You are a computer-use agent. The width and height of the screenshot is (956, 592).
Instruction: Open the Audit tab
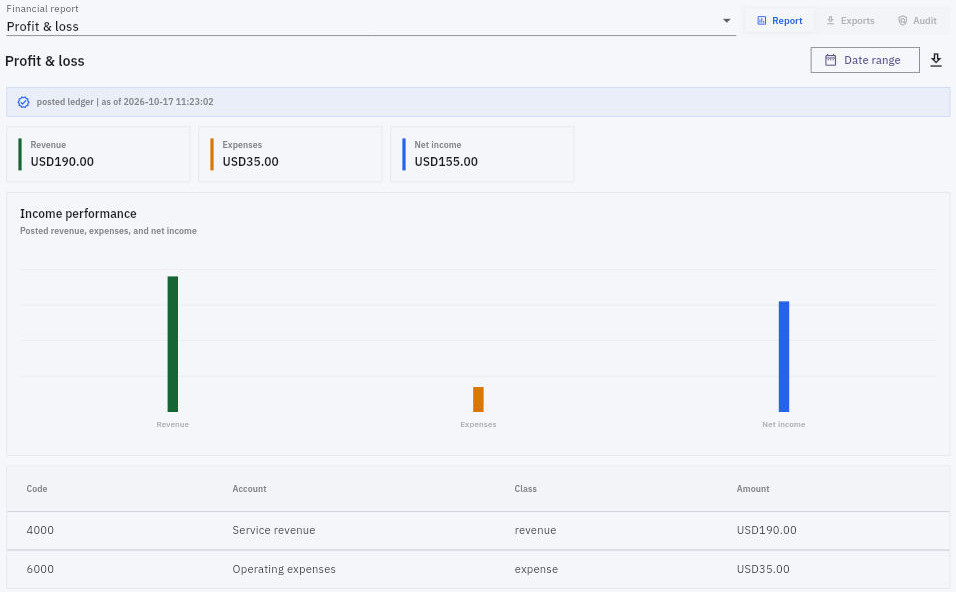(x=917, y=21)
